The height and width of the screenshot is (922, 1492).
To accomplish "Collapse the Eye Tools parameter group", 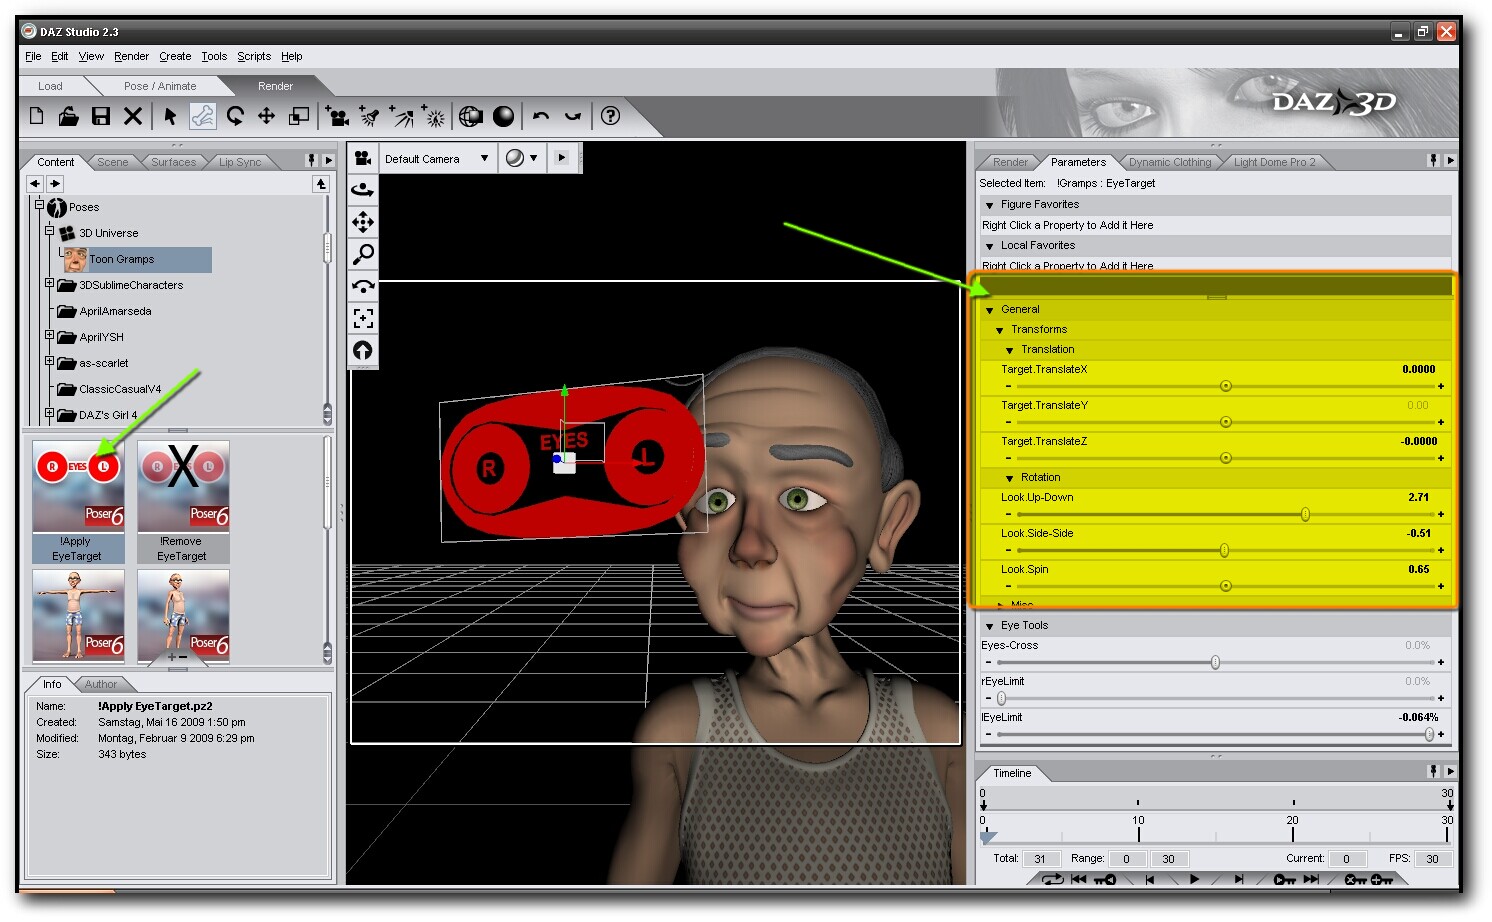I will 989,626.
